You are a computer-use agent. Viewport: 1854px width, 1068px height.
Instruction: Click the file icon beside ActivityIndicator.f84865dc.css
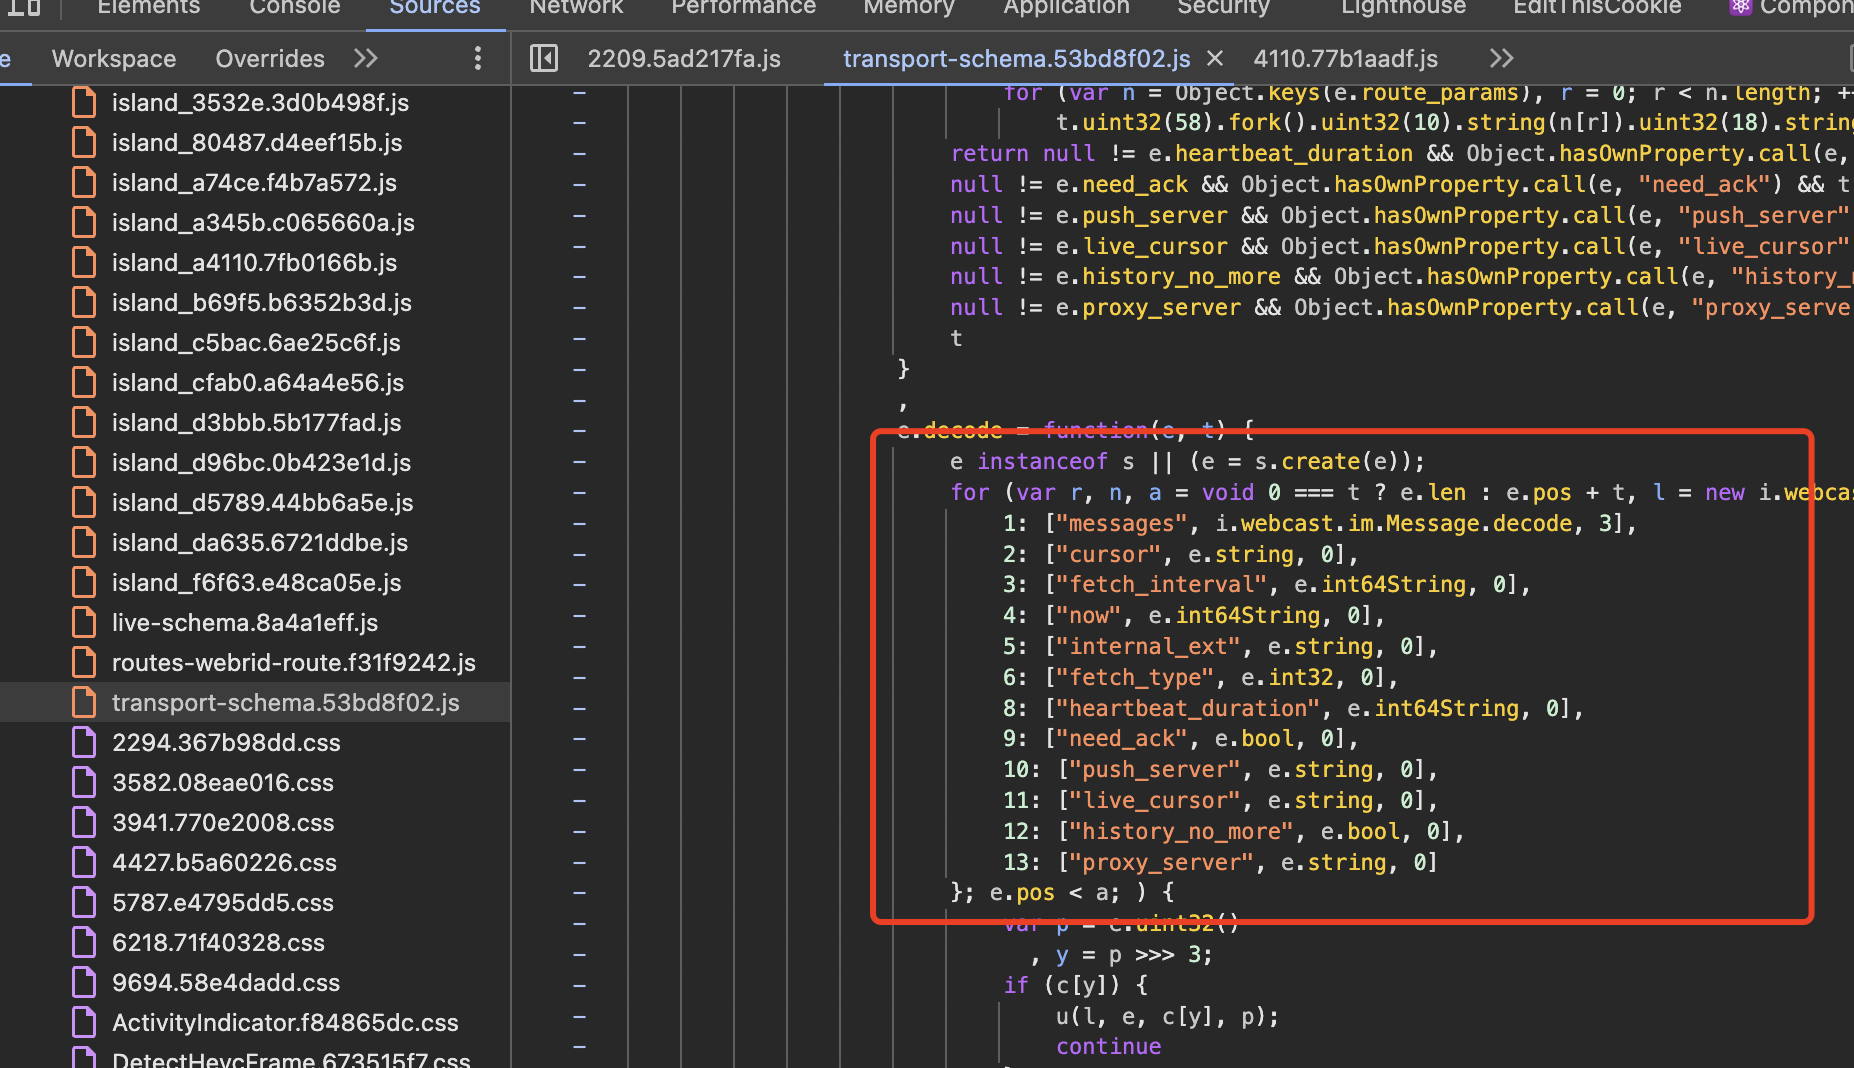tap(84, 1022)
